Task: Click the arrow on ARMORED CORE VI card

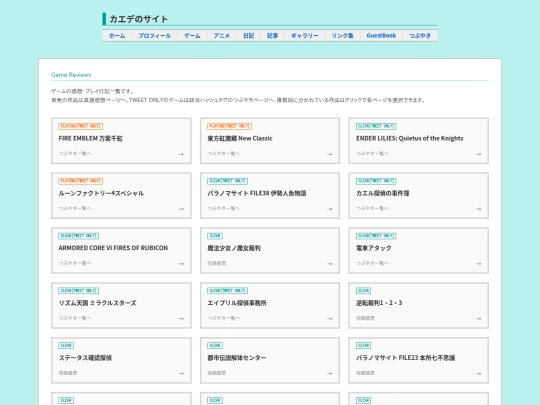Action: [181, 264]
